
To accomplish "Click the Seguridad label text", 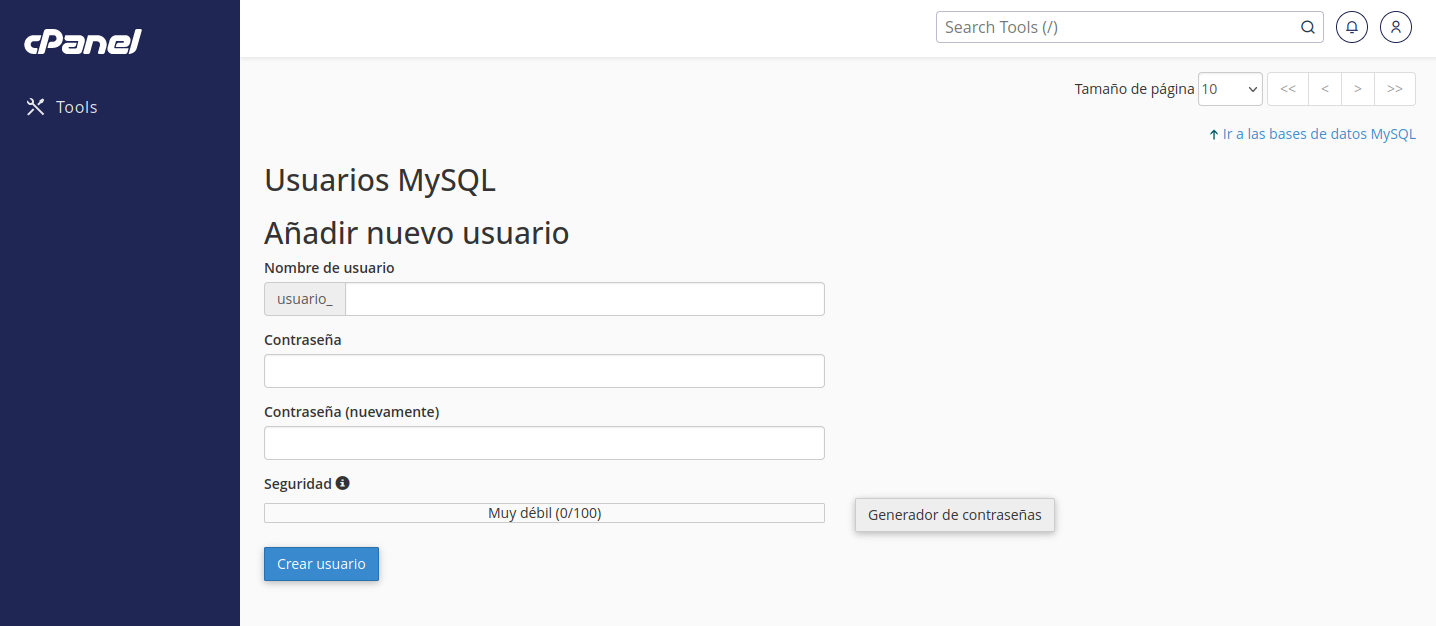I will [297, 483].
